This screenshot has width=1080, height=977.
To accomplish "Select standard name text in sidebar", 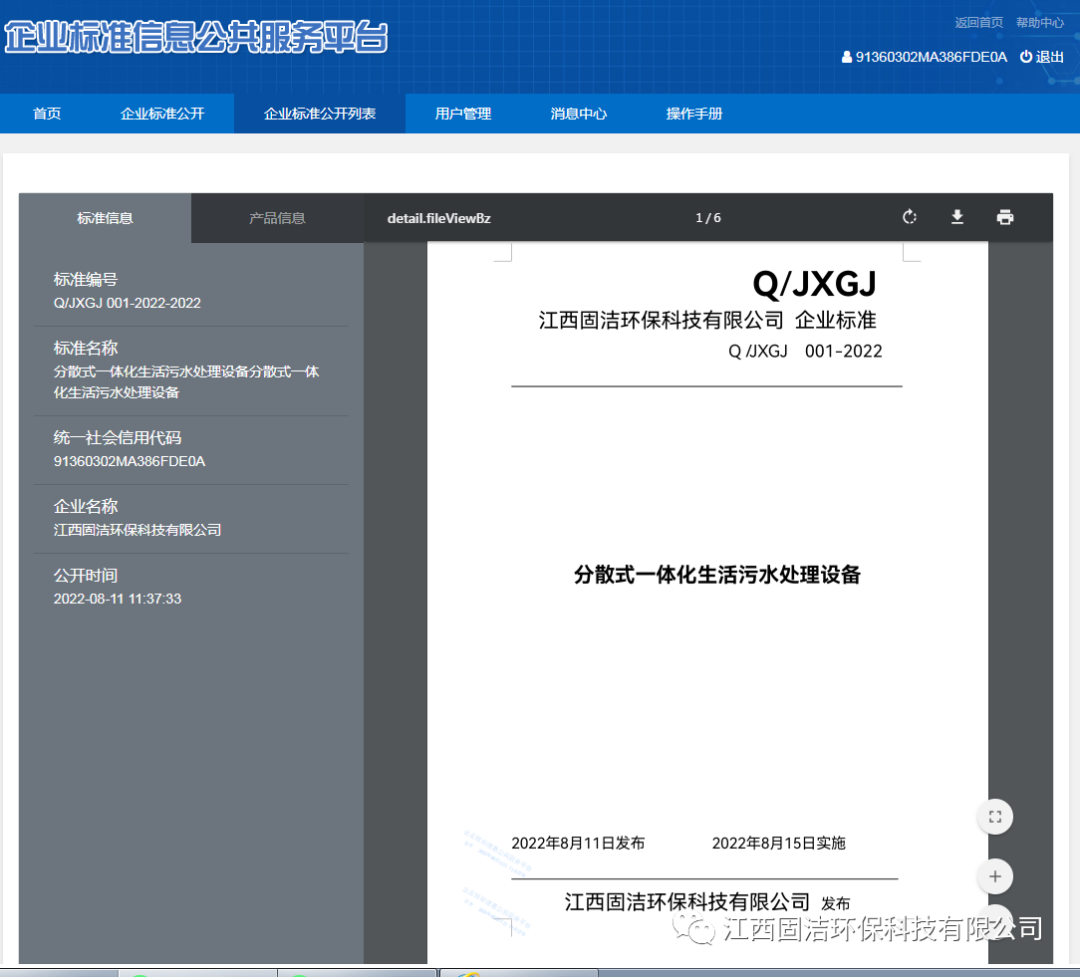I will coord(186,382).
